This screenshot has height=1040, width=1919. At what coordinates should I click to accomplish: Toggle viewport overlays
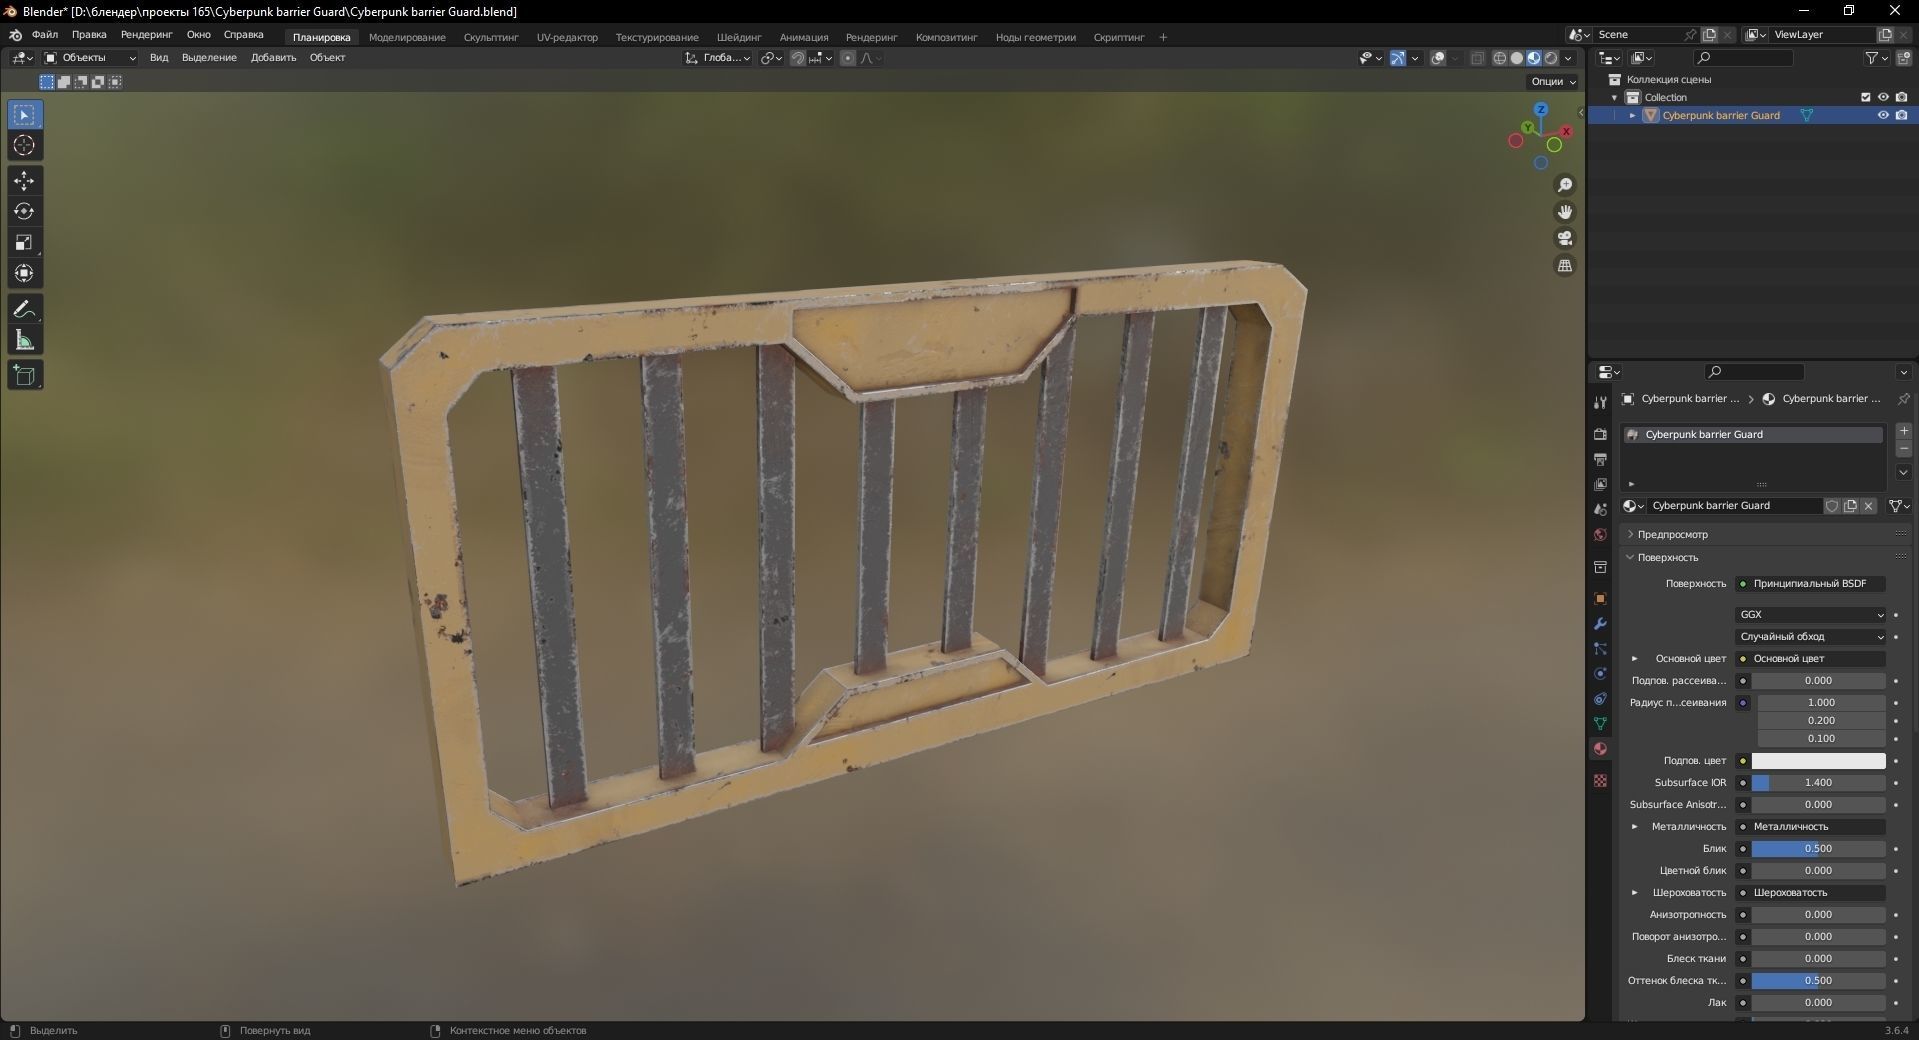point(1438,58)
